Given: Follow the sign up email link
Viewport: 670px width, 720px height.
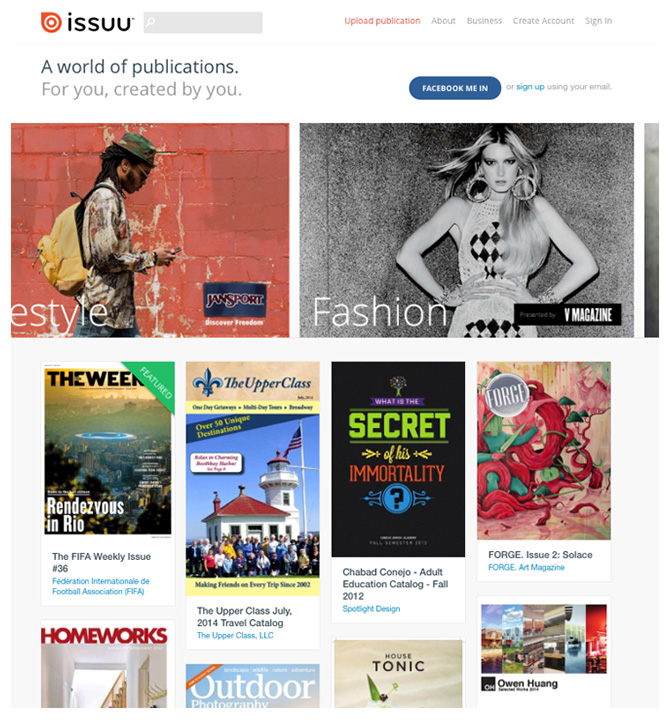Looking at the screenshot, I should pos(530,86).
